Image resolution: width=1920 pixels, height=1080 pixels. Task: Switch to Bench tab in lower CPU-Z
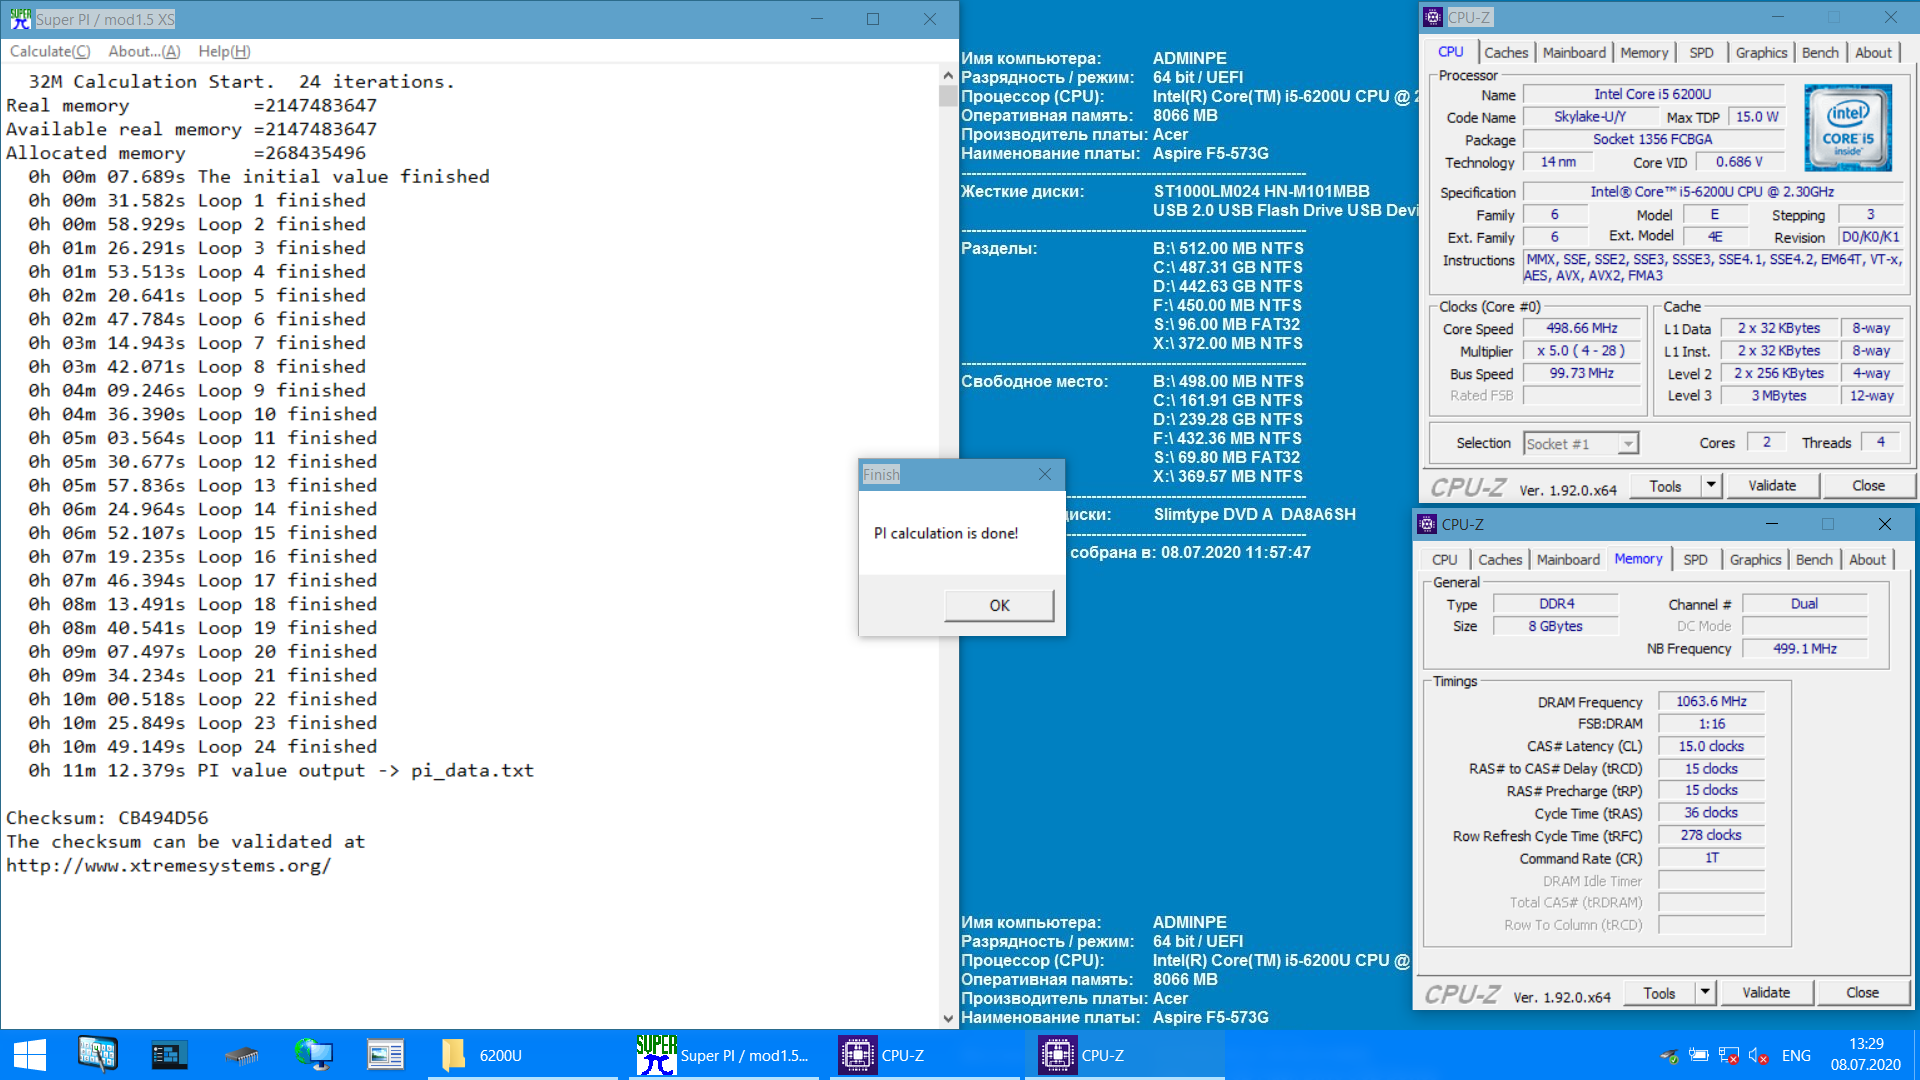click(x=1814, y=560)
